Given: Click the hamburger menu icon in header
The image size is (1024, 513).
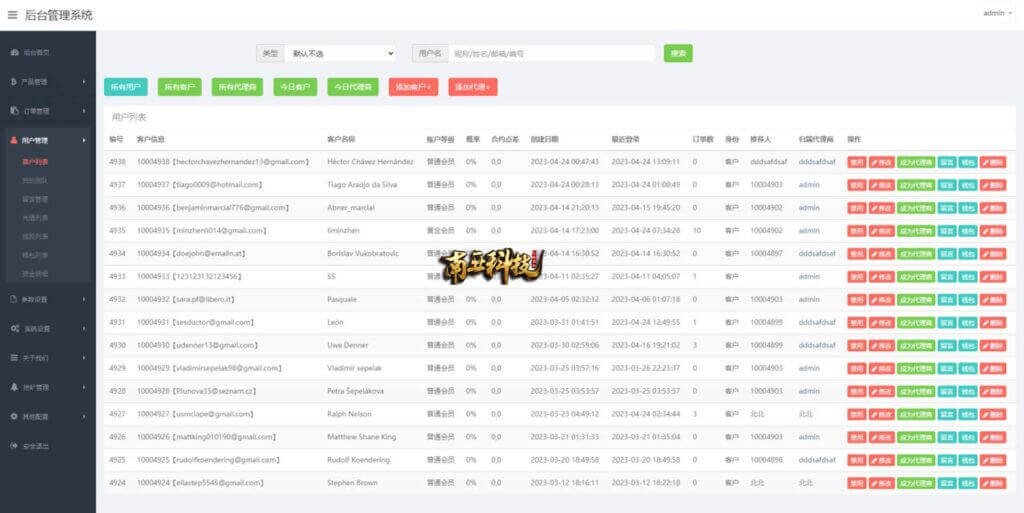Looking at the screenshot, I should [13, 15].
